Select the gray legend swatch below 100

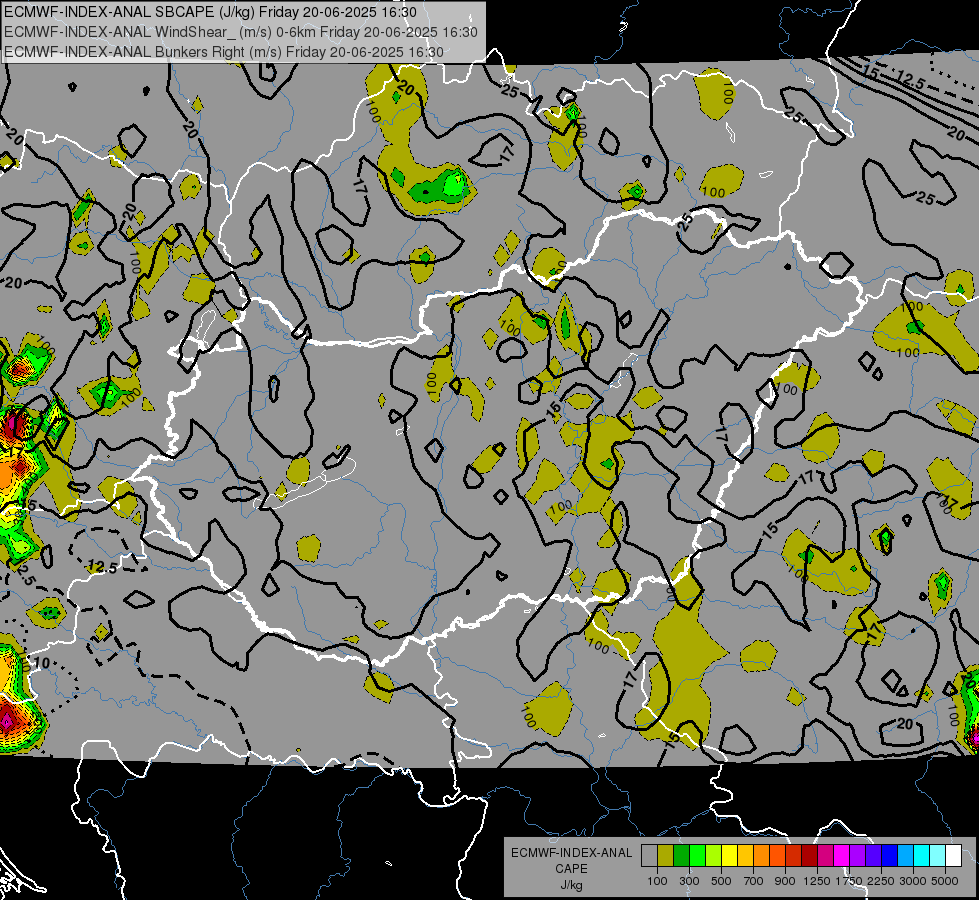(x=649, y=856)
